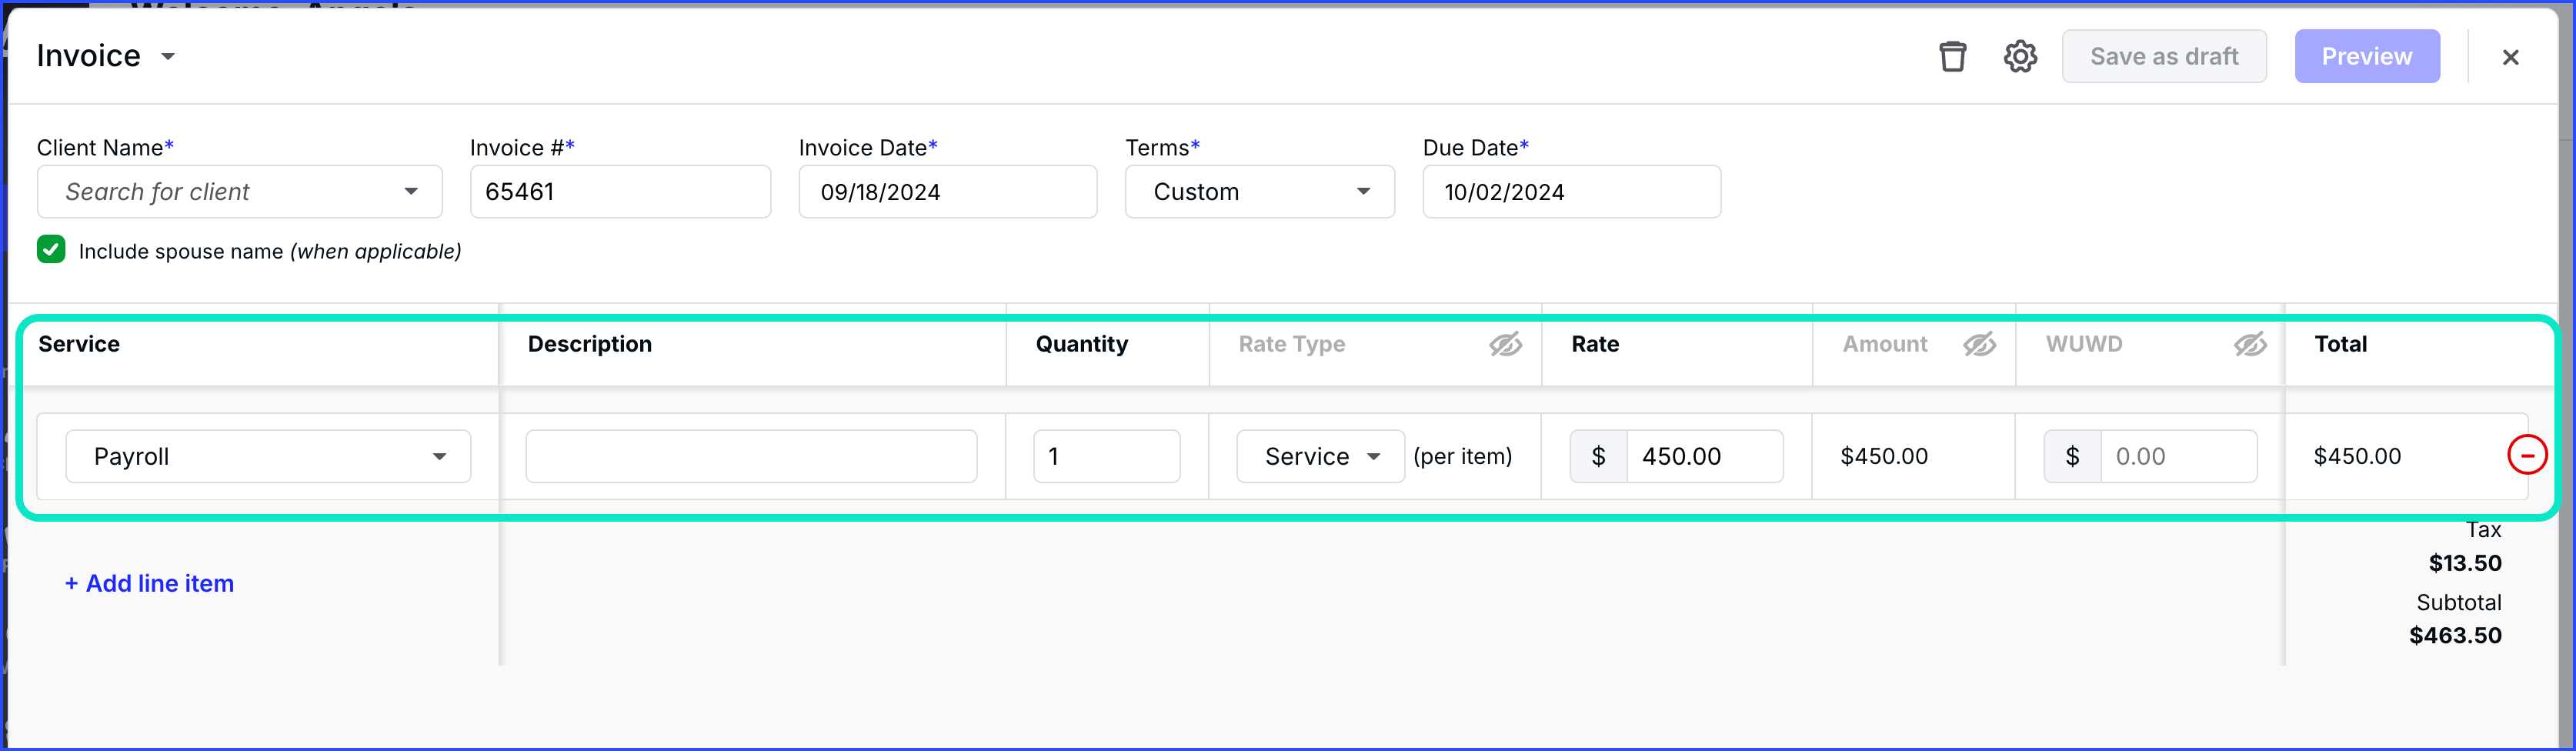Click the Invoice # field
This screenshot has width=2576, height=751.
tap(620, 192)
